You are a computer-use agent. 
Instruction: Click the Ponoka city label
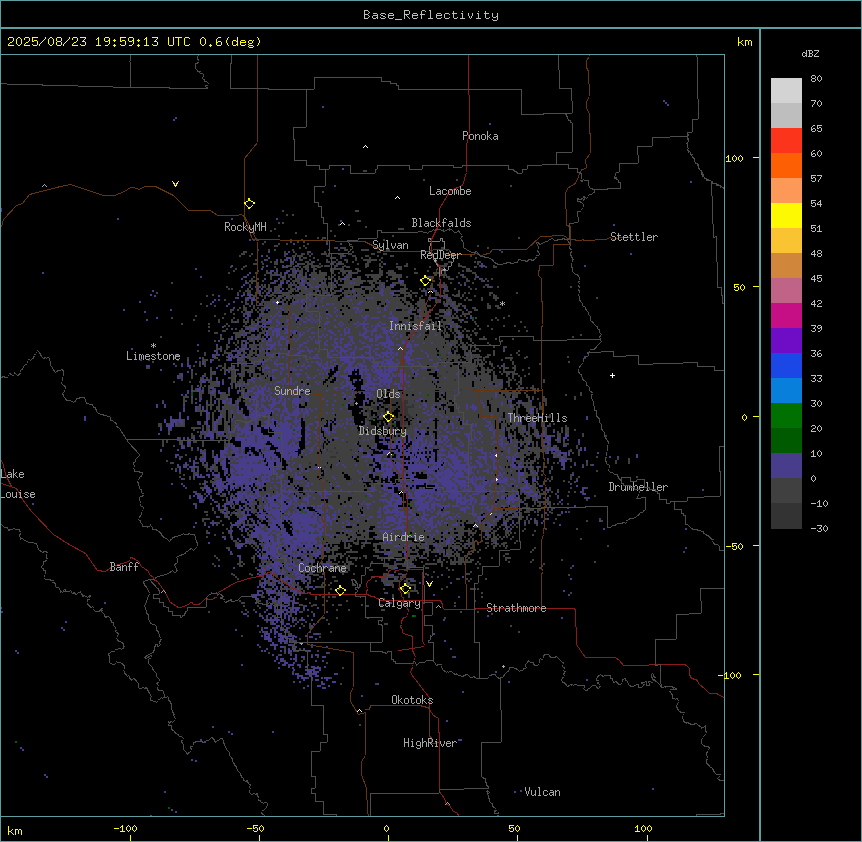(480, 136)
